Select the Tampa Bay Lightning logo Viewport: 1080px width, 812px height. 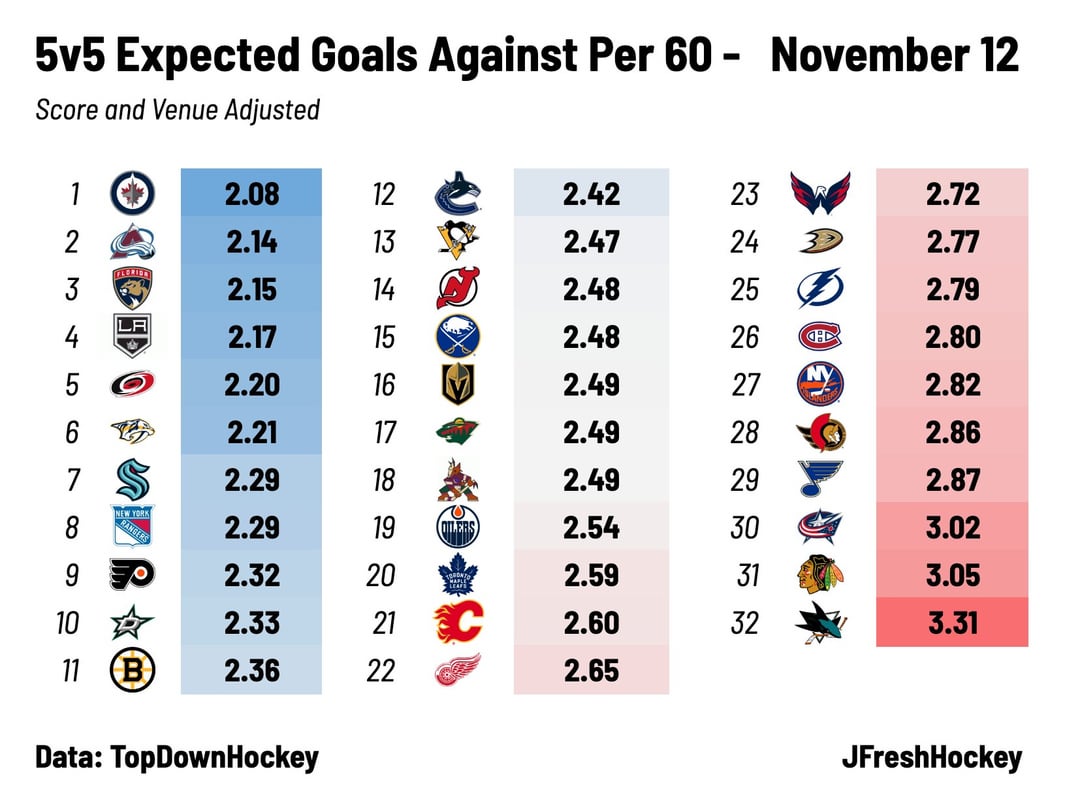pos(820,289)
